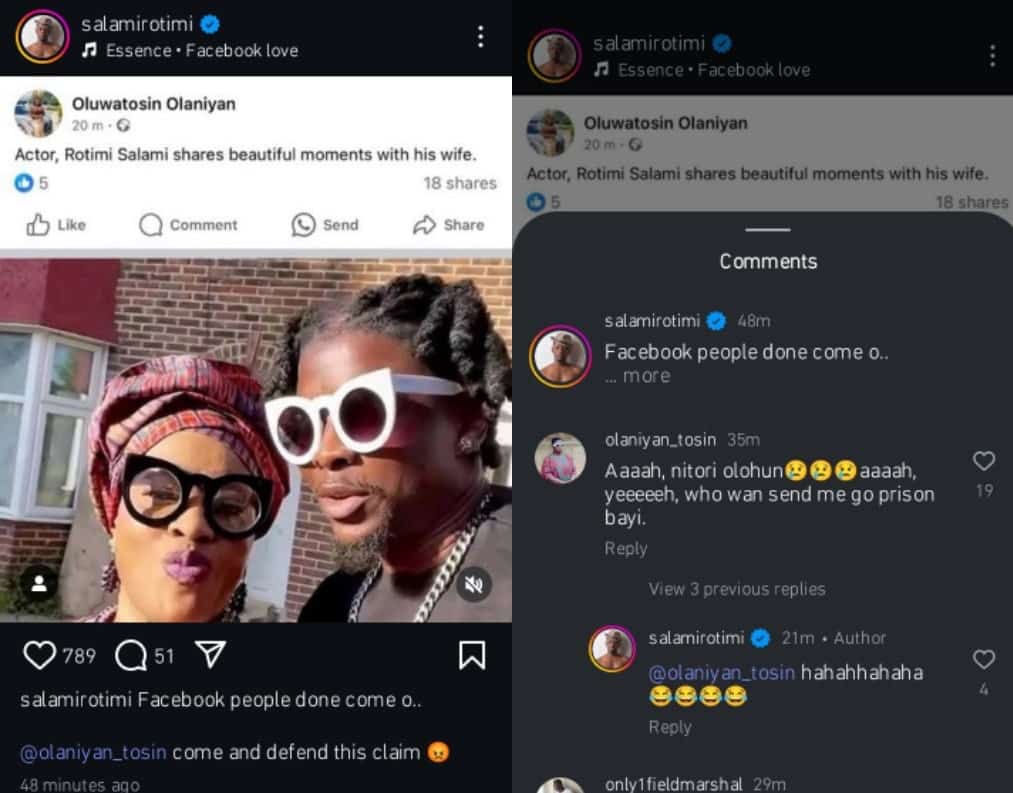Tap salamirotimi's profile picture in left header

click(43, 37)
